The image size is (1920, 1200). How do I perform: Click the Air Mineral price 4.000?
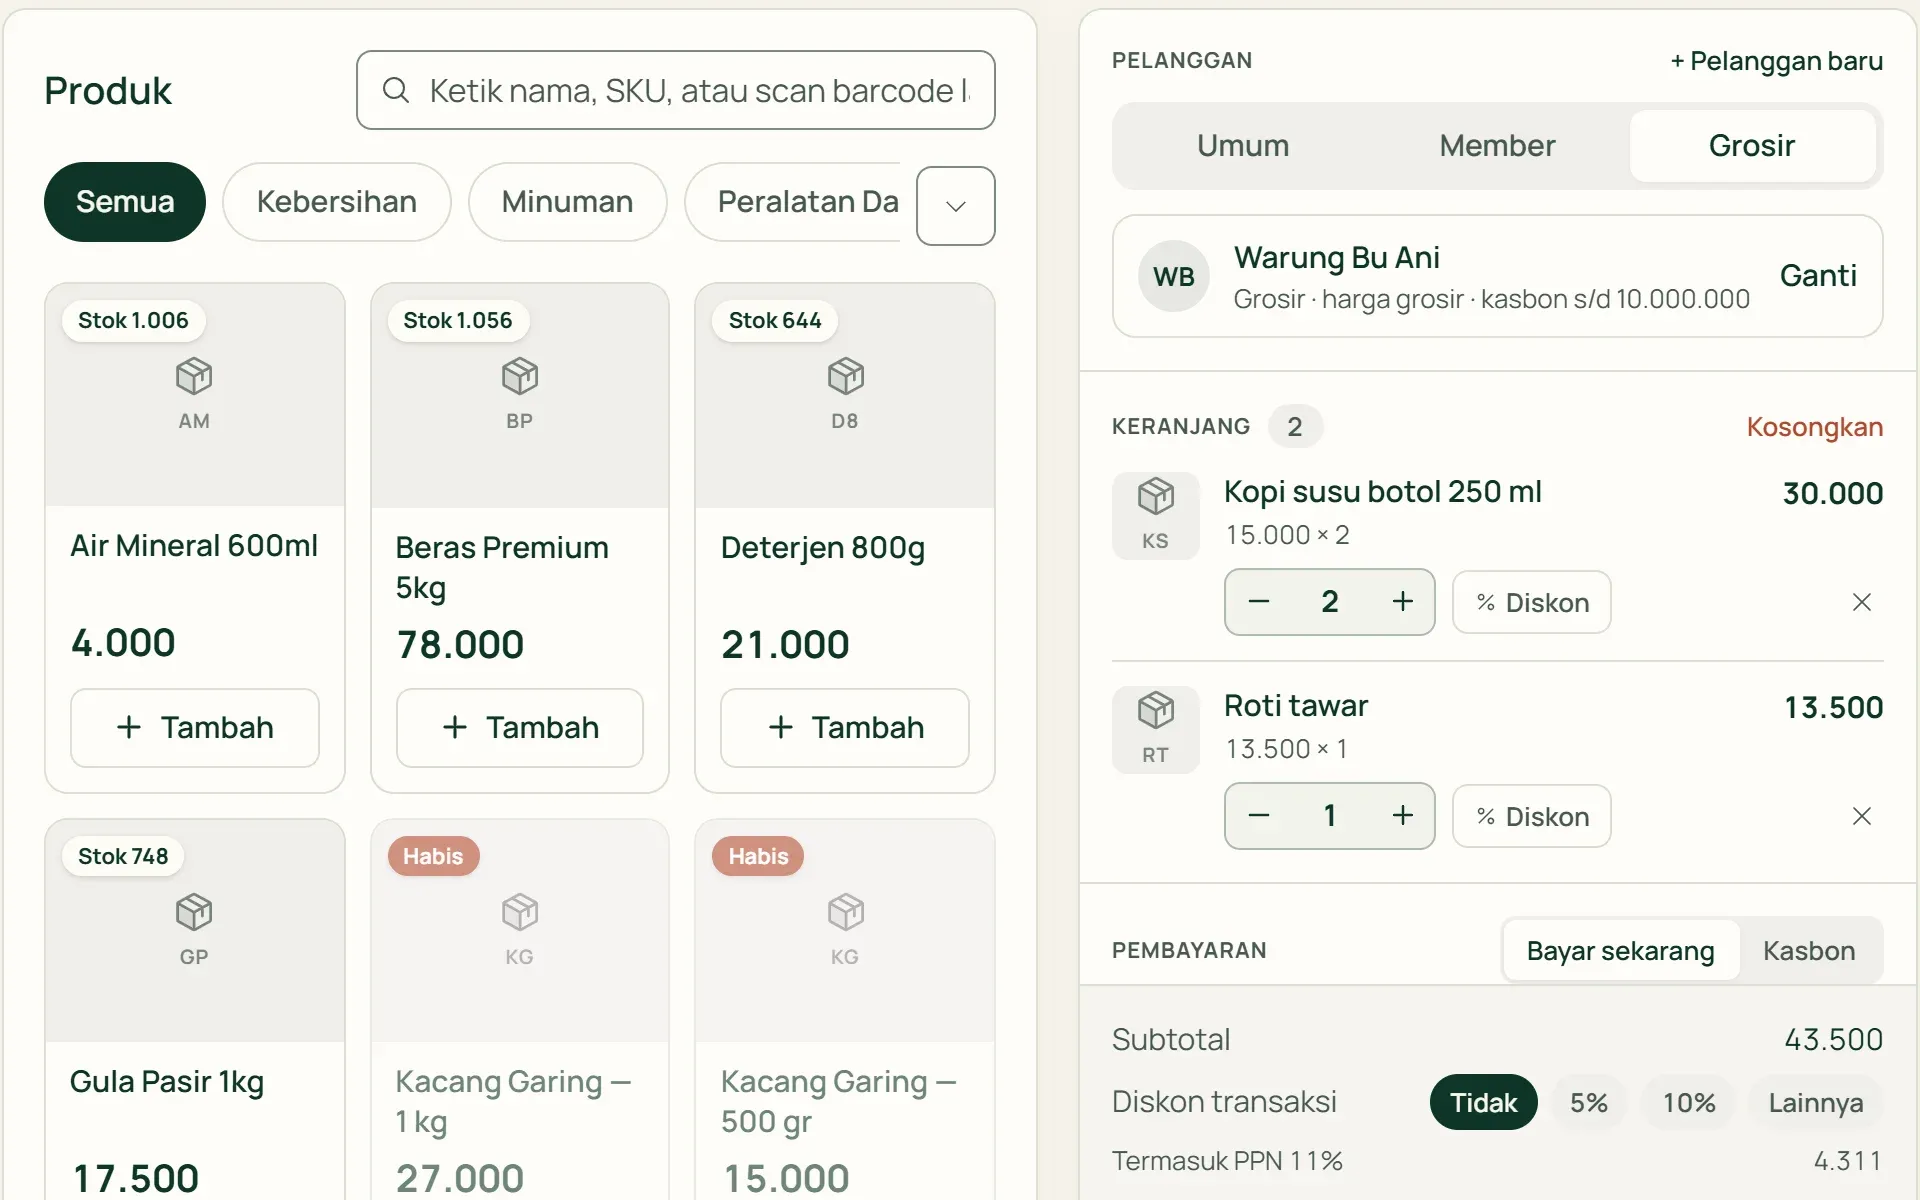pyautogui.click(x=123, y=643)
